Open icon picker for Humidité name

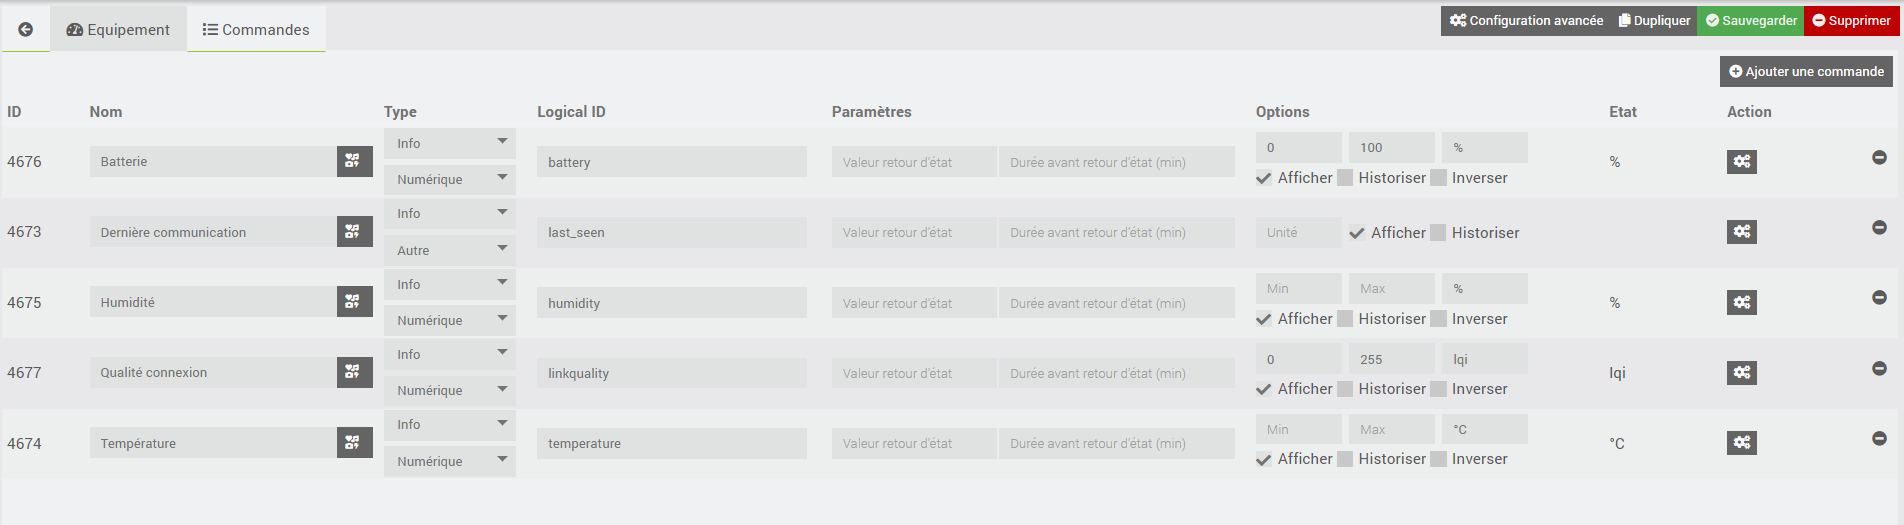(x=354, y=302)
